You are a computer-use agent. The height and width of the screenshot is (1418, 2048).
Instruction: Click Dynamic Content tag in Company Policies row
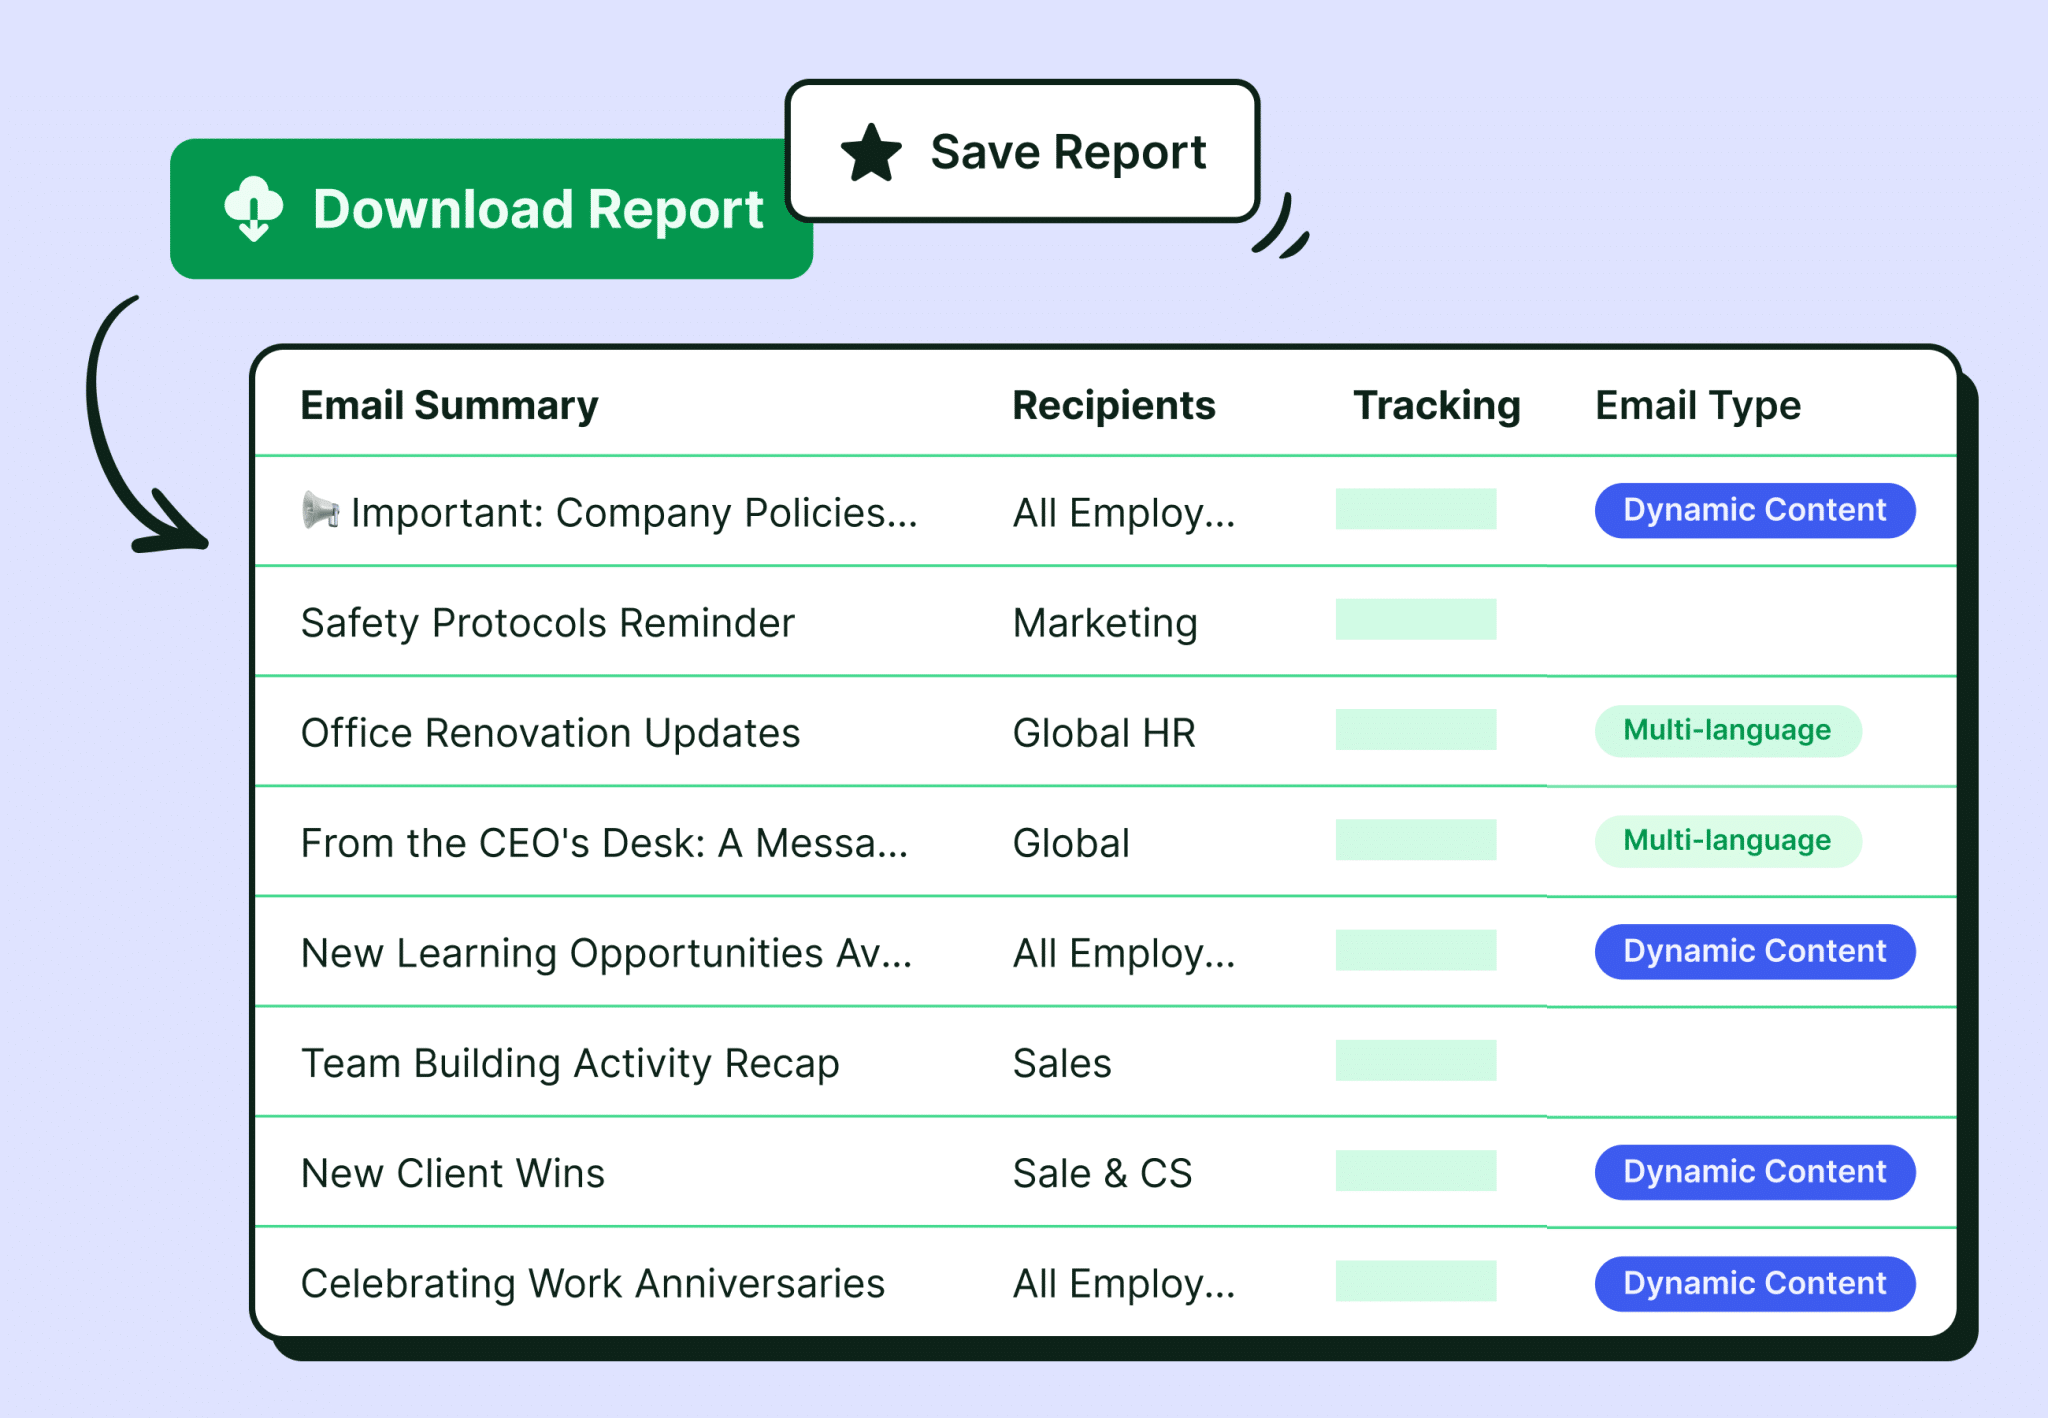(1755, 510)
